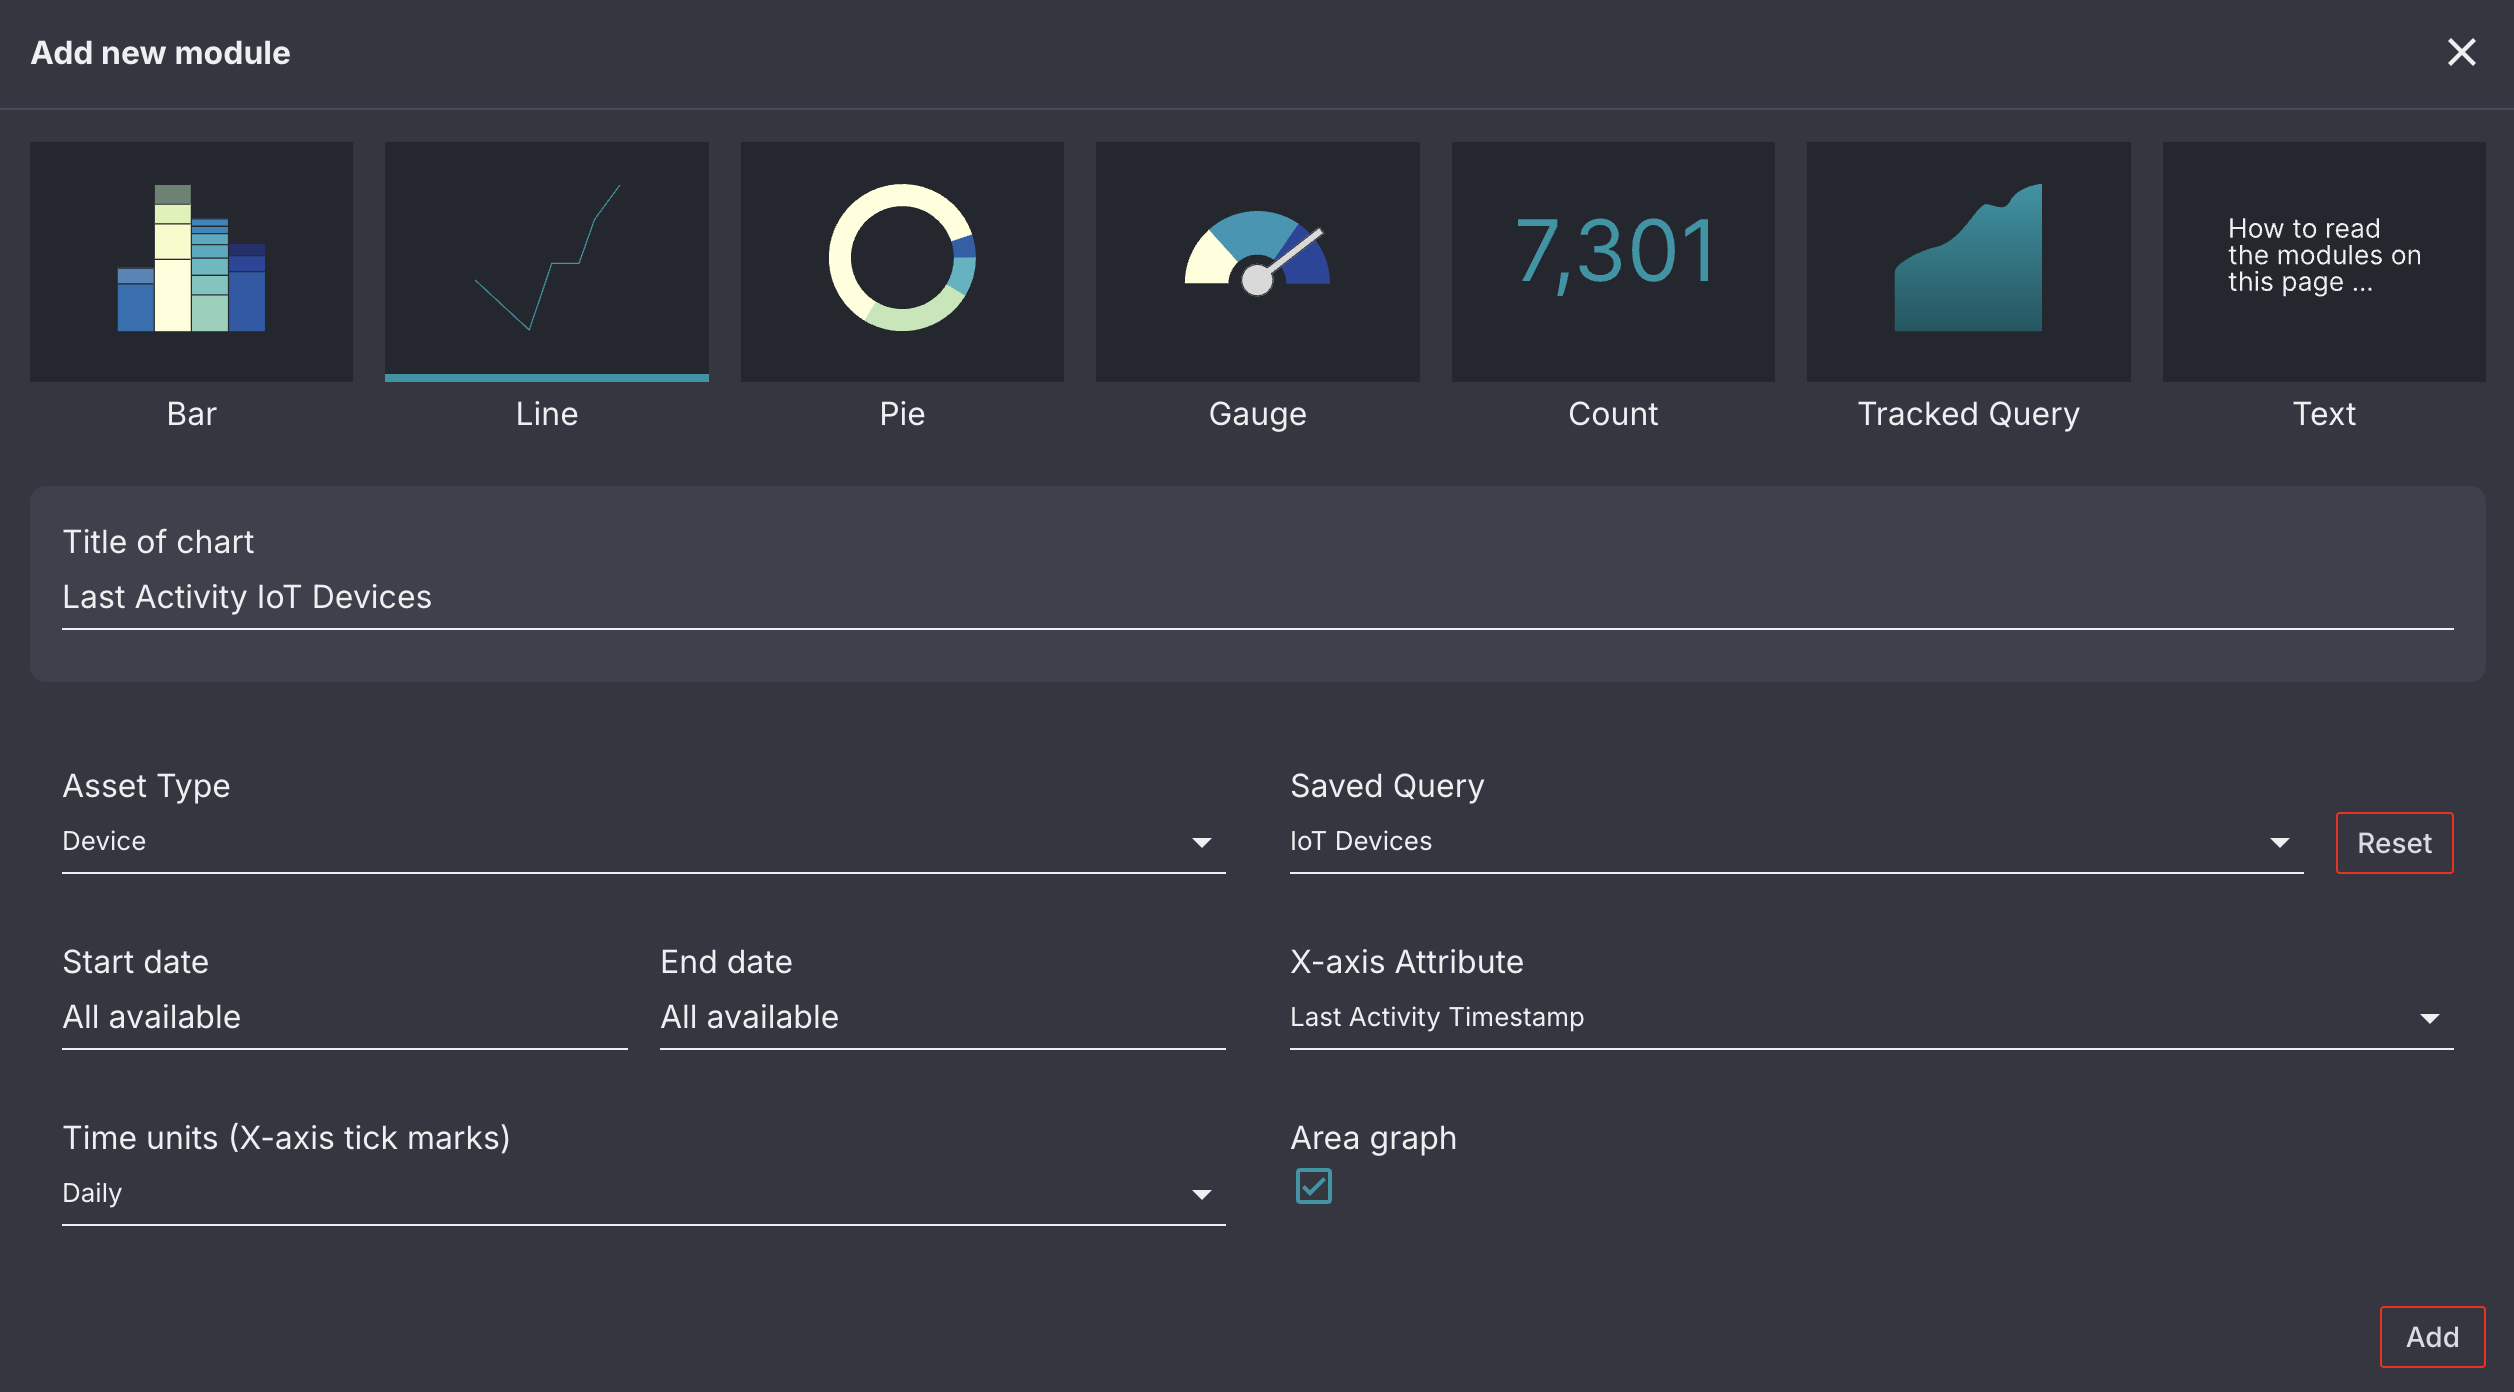2514x1392 pixels.
Task: Select the Tracked Query area icon
Action: (x=1967, y=260)
